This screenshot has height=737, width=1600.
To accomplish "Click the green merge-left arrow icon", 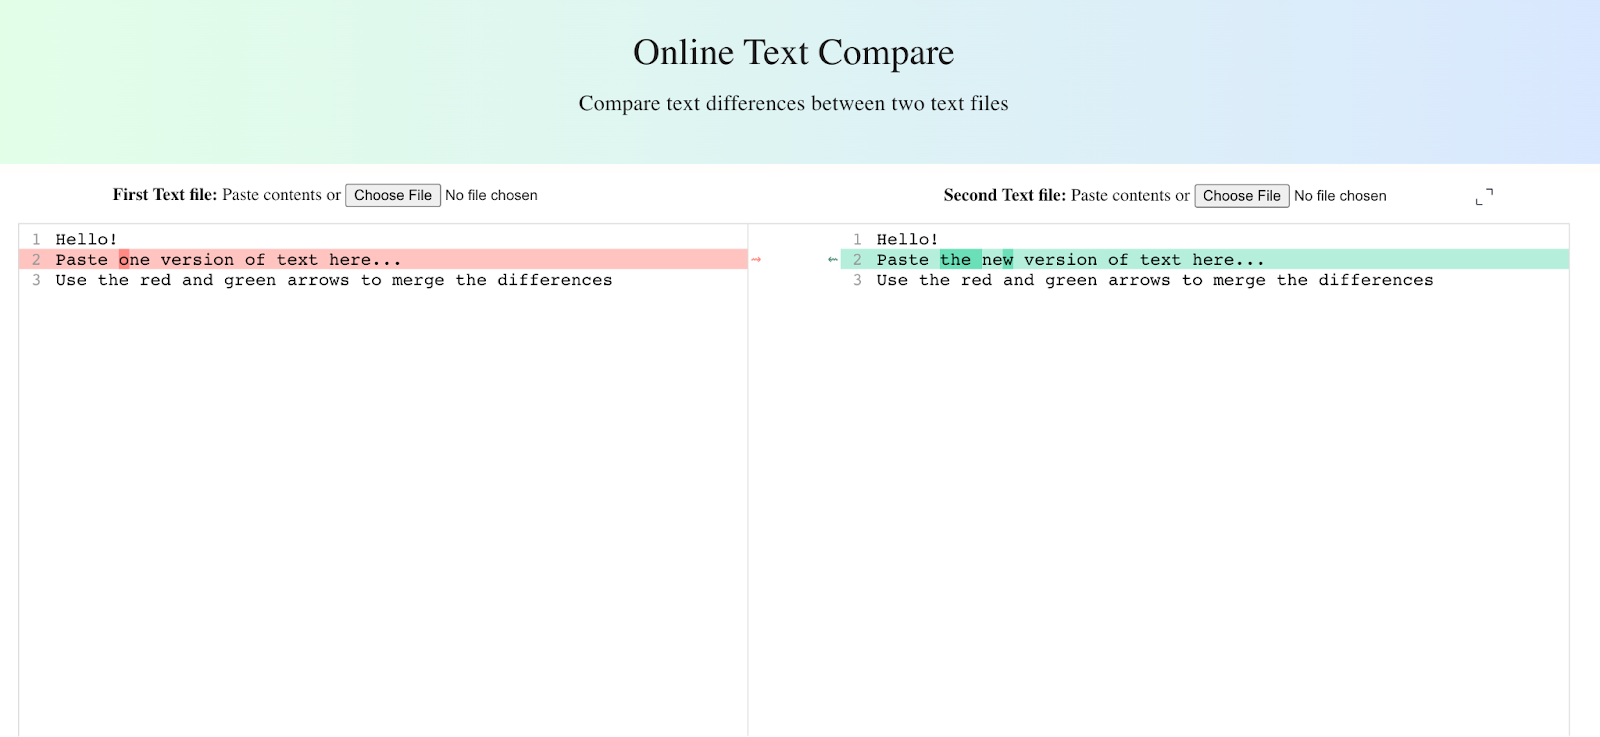I will [x=833, y=260].
